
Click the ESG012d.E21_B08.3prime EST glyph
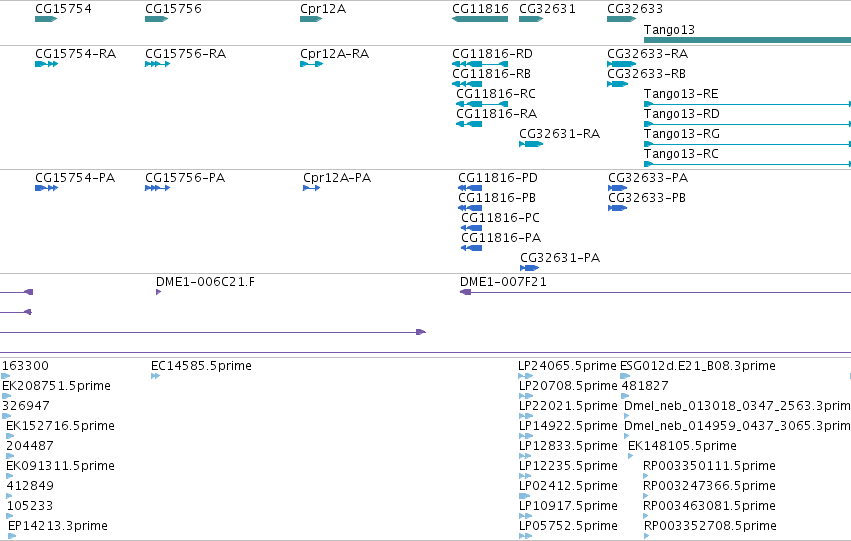625,376
